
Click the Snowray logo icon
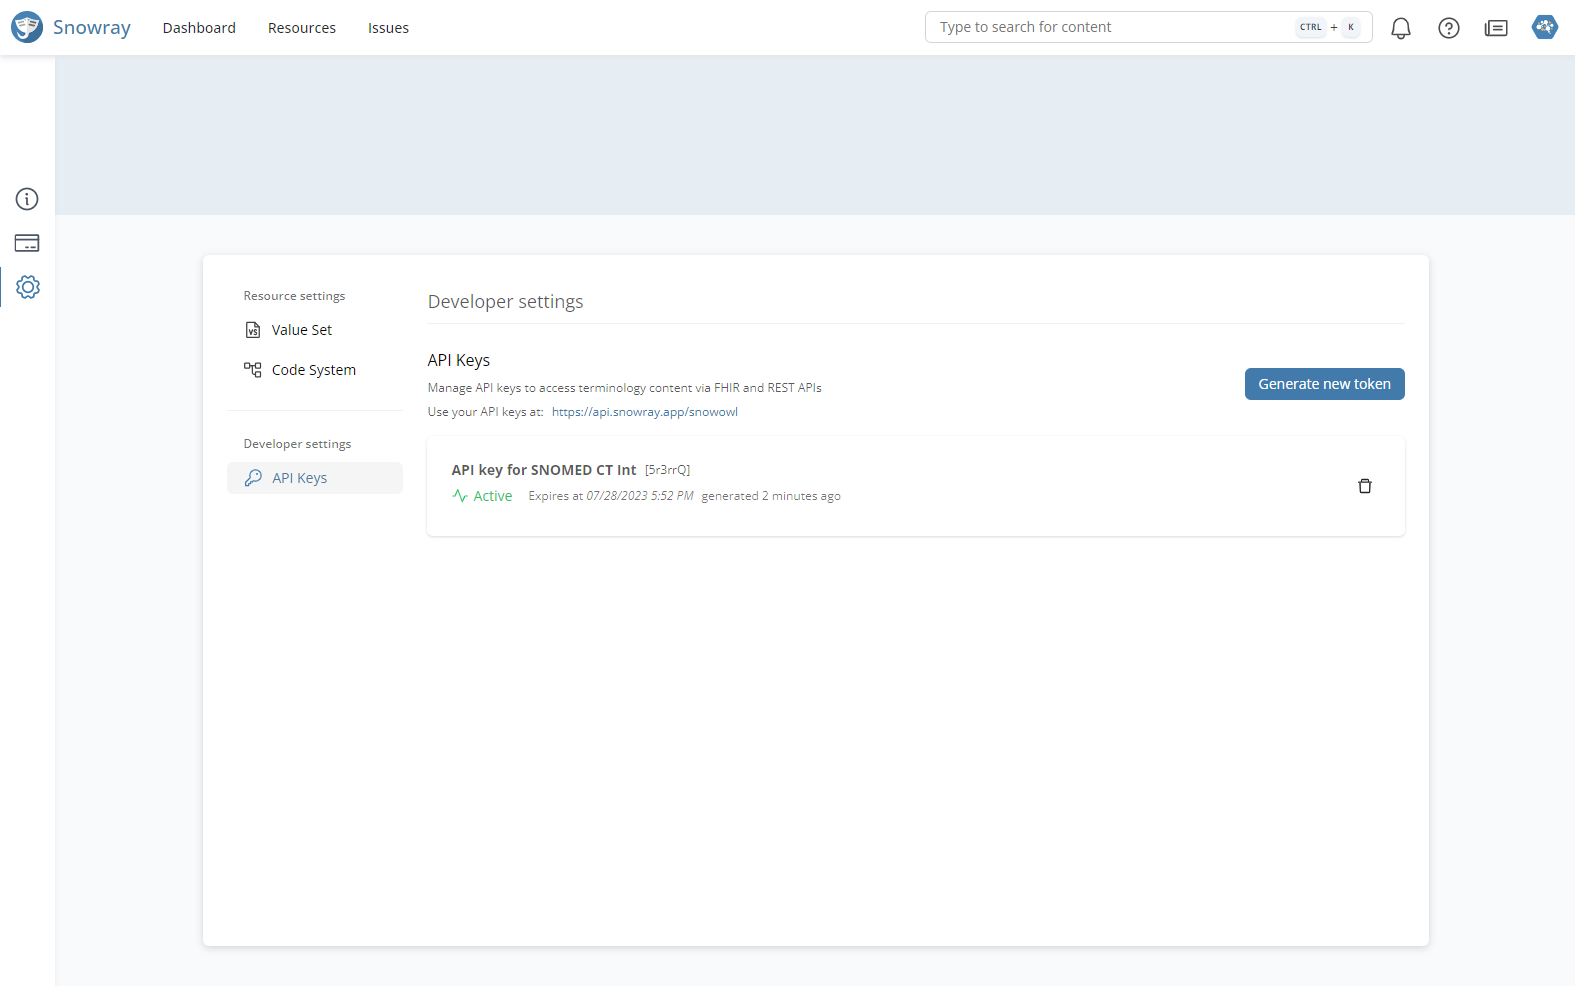pos(27,27)
